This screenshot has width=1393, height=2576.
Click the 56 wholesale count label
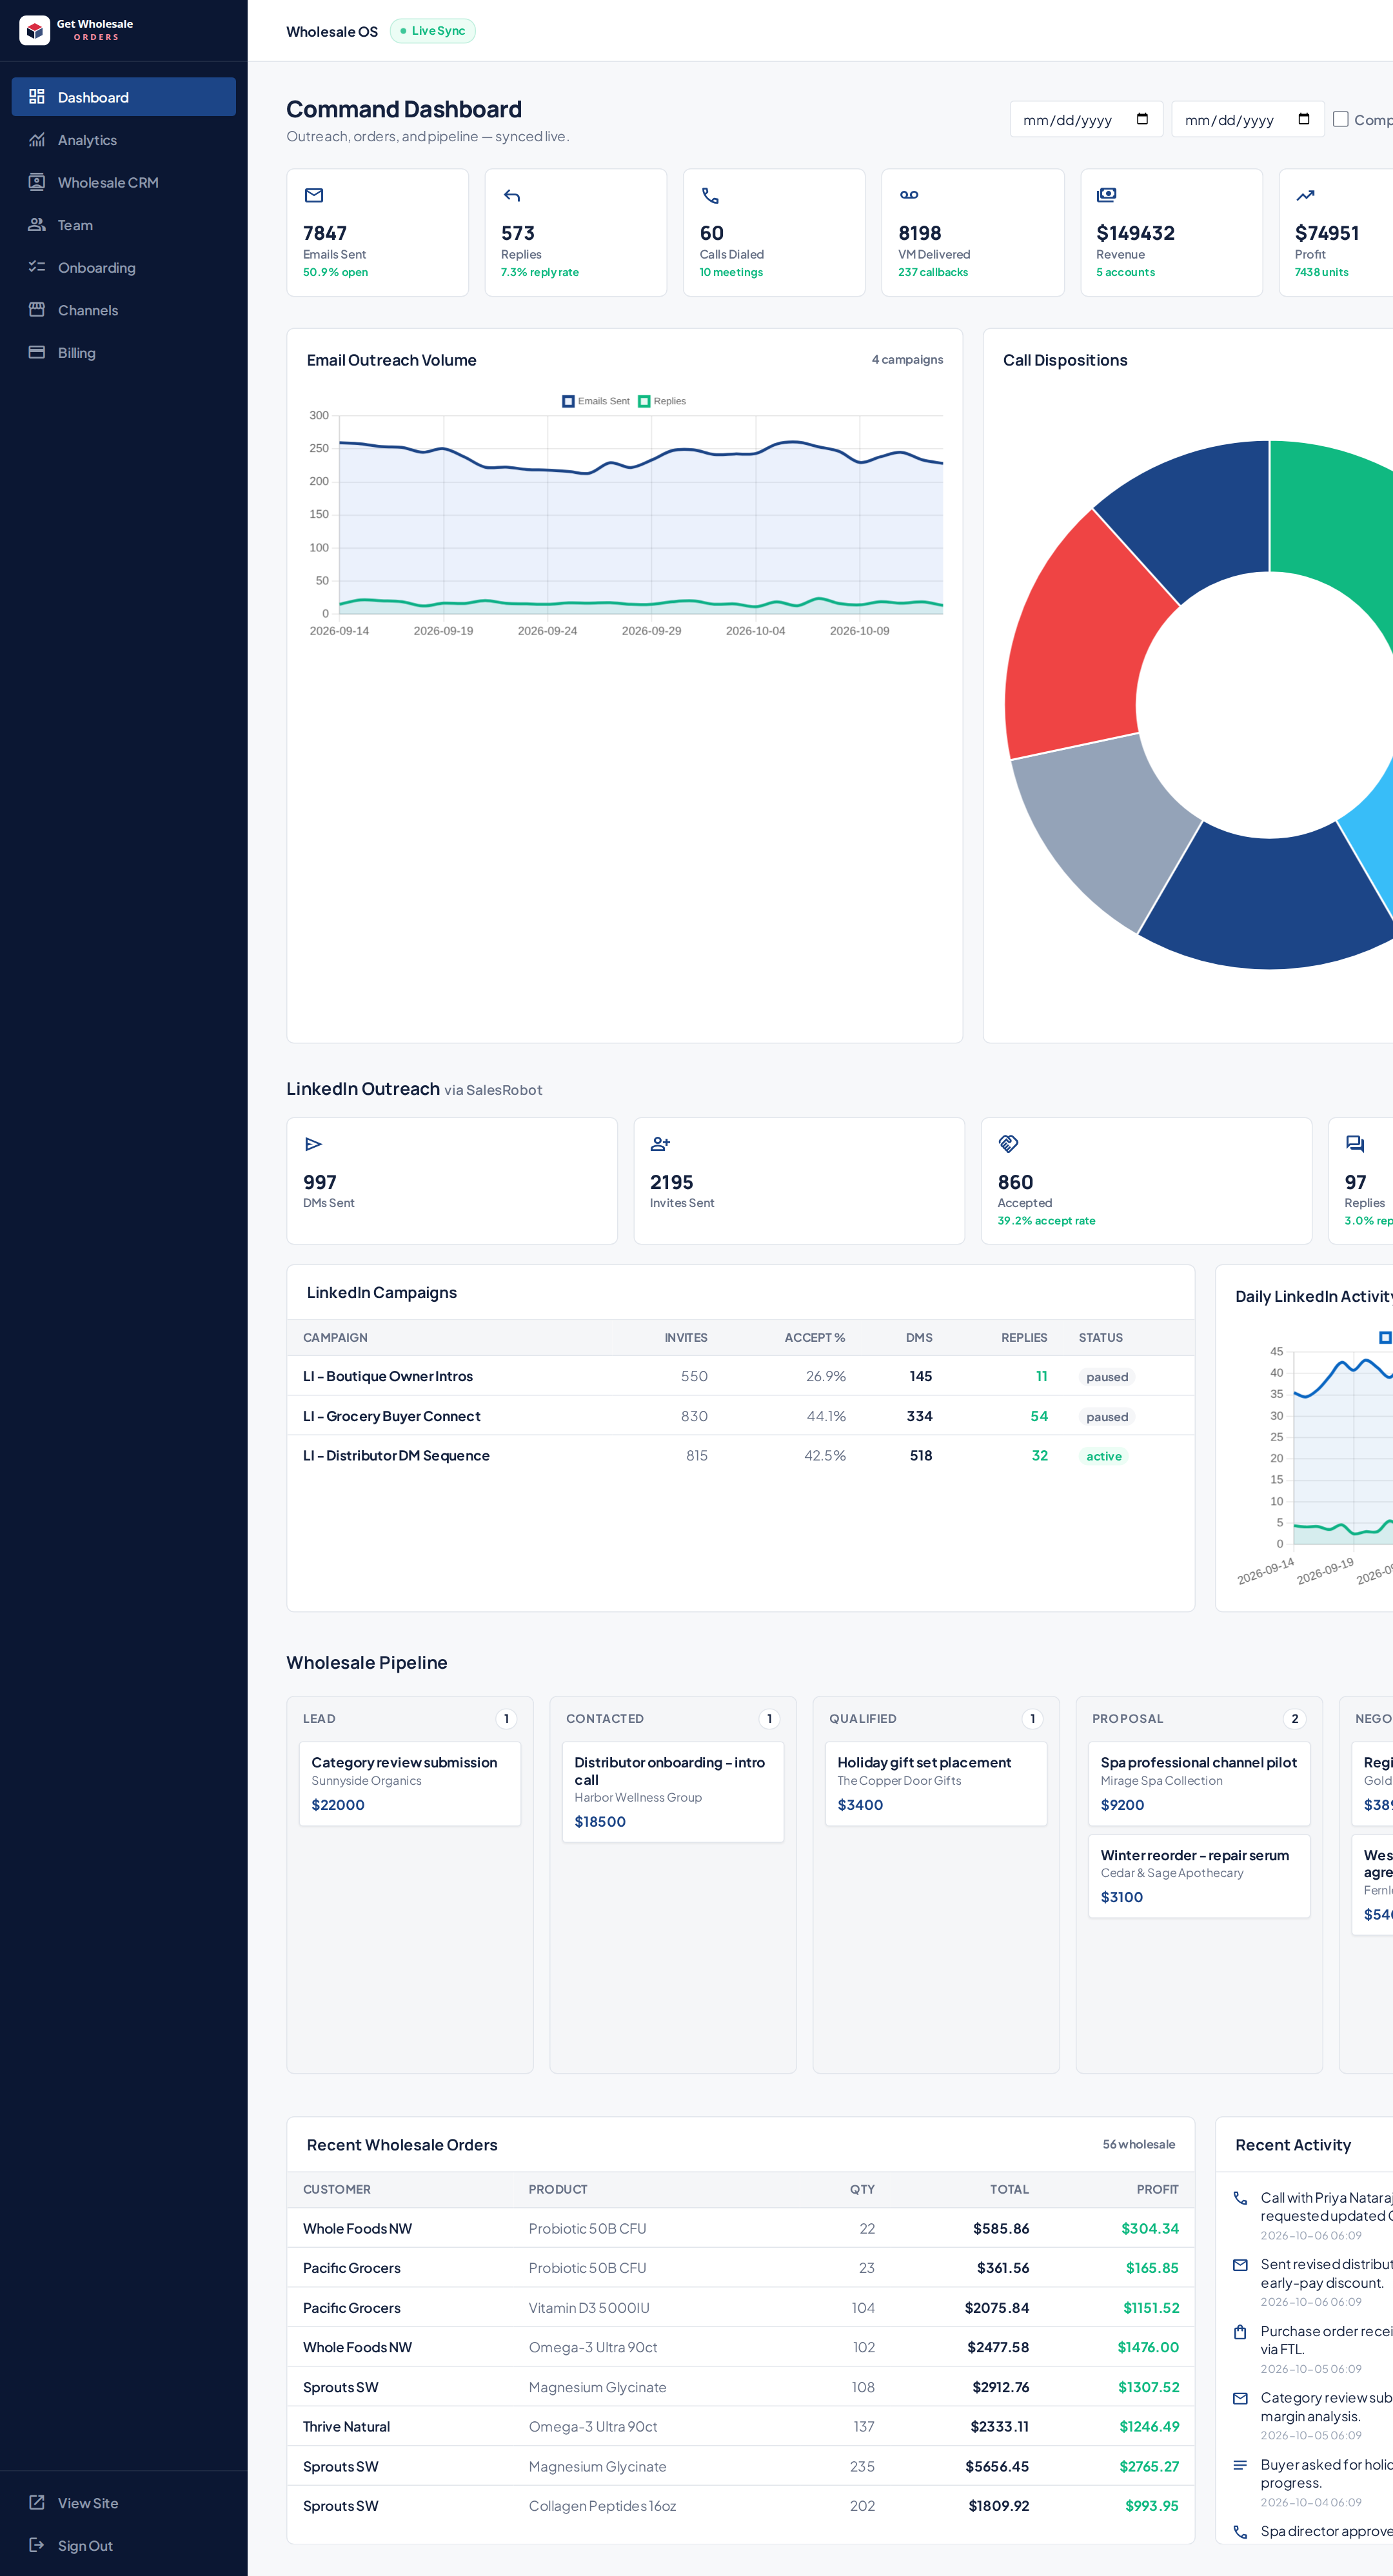[1138, 2144]
